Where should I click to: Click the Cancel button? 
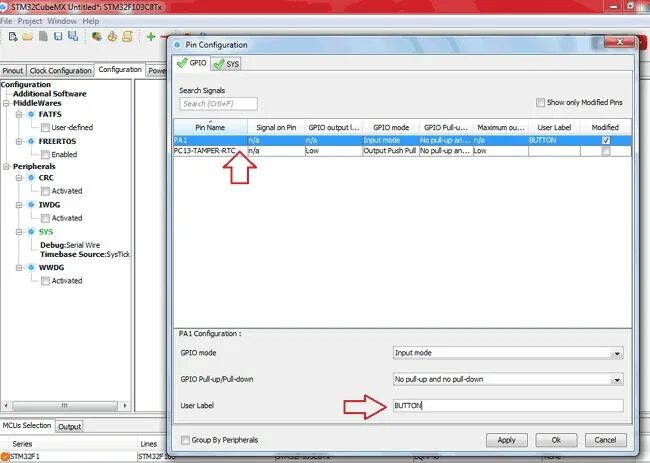click(605, 440)
